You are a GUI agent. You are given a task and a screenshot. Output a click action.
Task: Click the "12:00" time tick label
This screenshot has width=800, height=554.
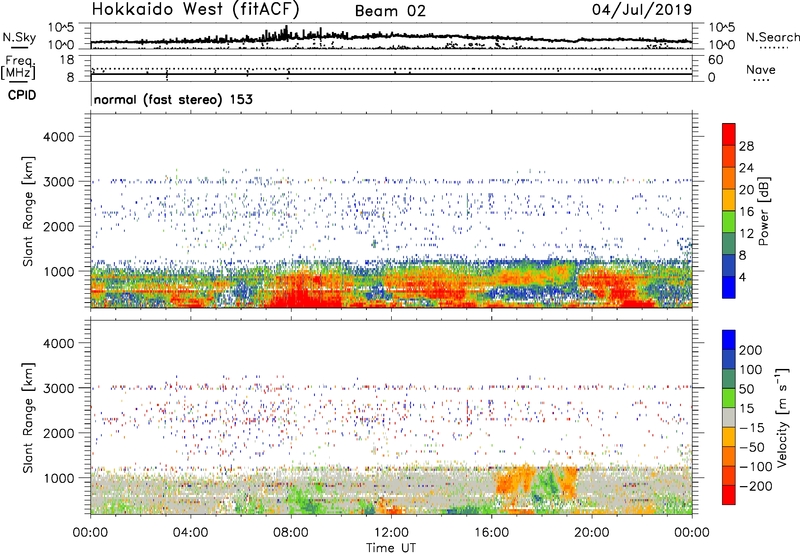(391, 532)
